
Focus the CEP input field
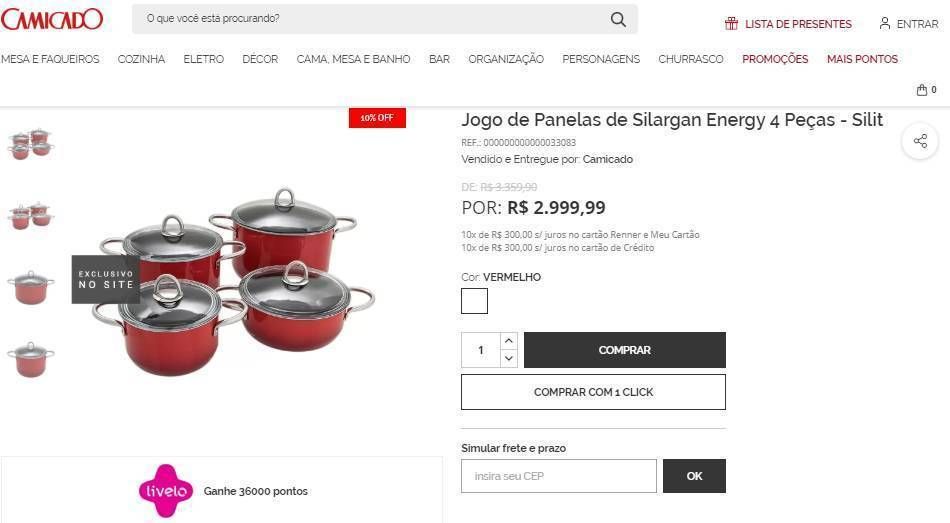click(x=559, y=476)
